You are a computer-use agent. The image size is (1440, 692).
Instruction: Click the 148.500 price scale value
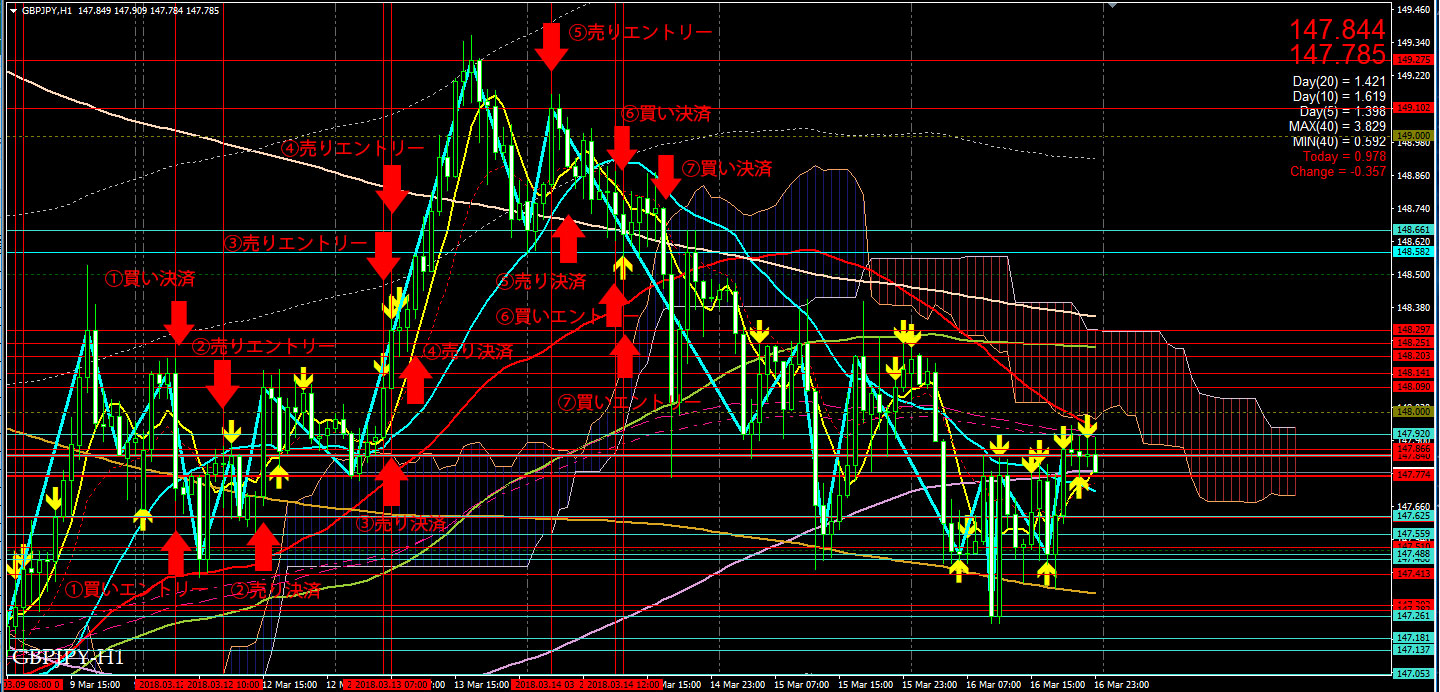(x=1412, y=274)
